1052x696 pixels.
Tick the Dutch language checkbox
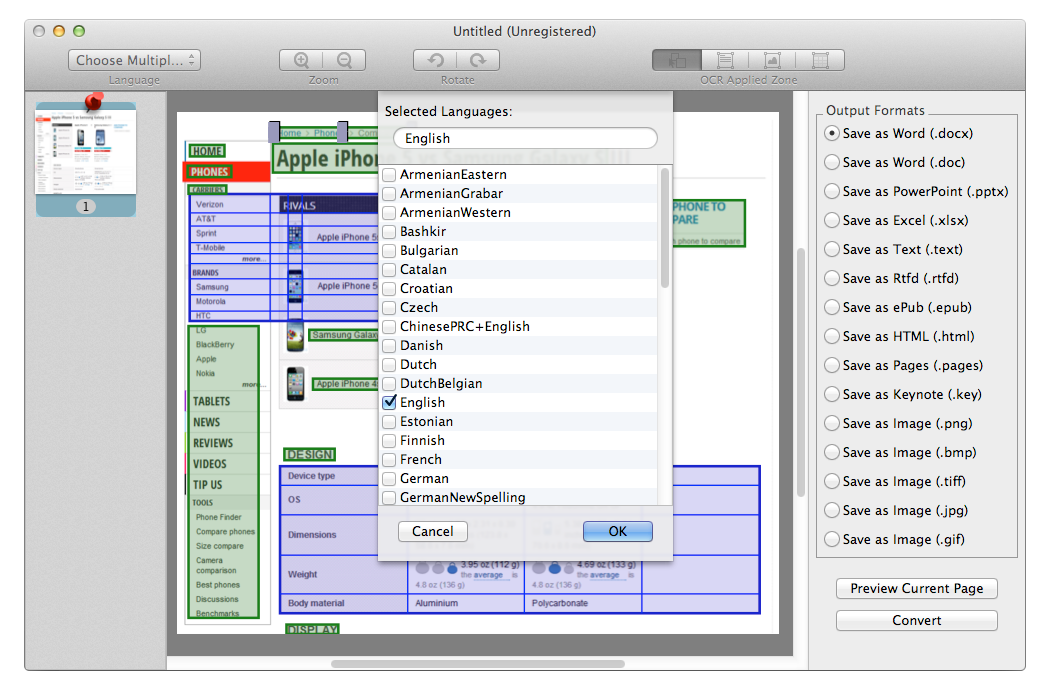[389, 365]
